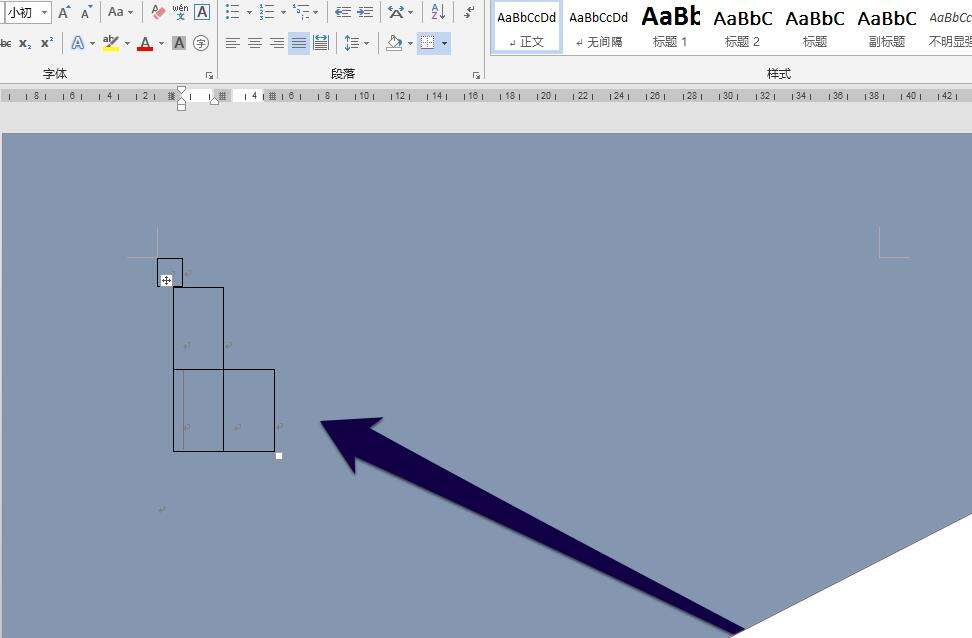The width and height of the screenshot is (972, 638).
Task: Toggle subscript formatting
Action: [x=25, y=43]
